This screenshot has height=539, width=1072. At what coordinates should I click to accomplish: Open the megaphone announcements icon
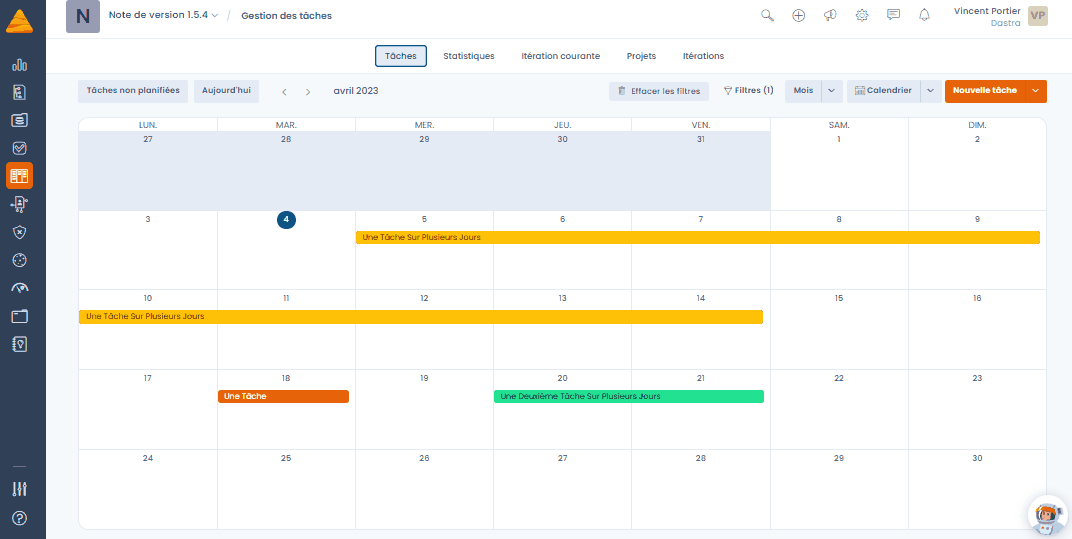pos(830,15)
